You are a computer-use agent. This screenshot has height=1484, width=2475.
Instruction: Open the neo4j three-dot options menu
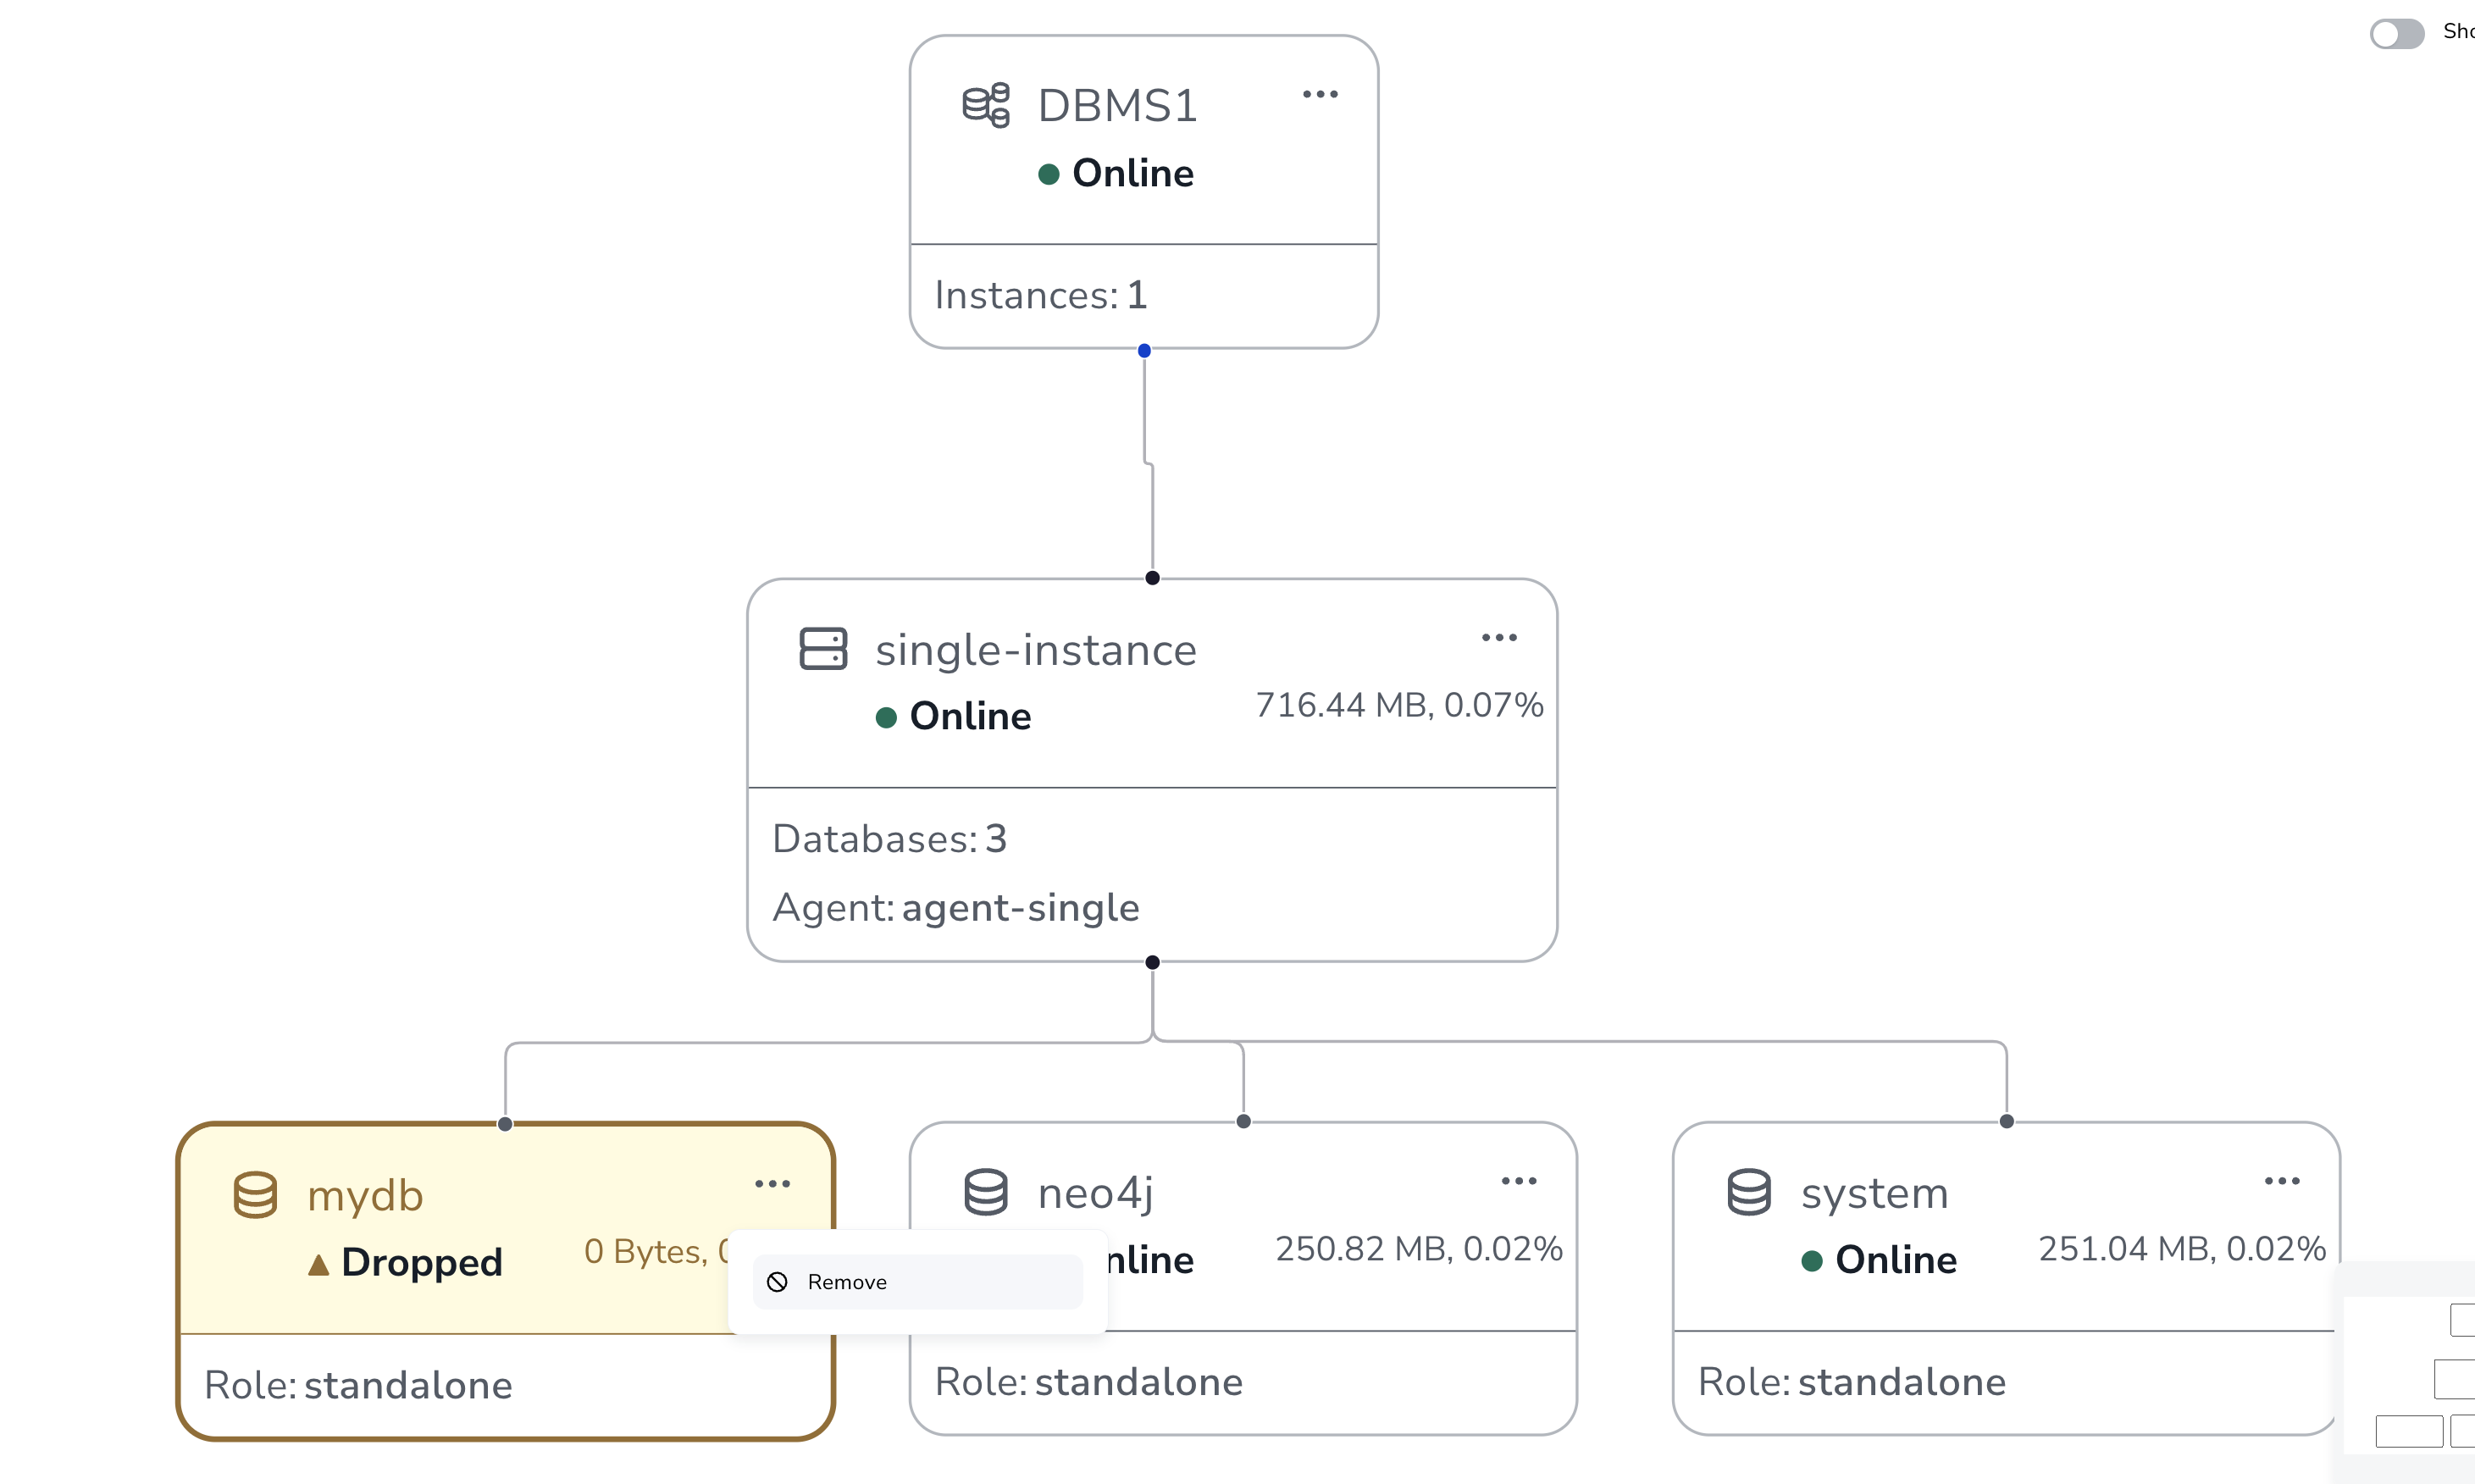tap(1519, 1181)
